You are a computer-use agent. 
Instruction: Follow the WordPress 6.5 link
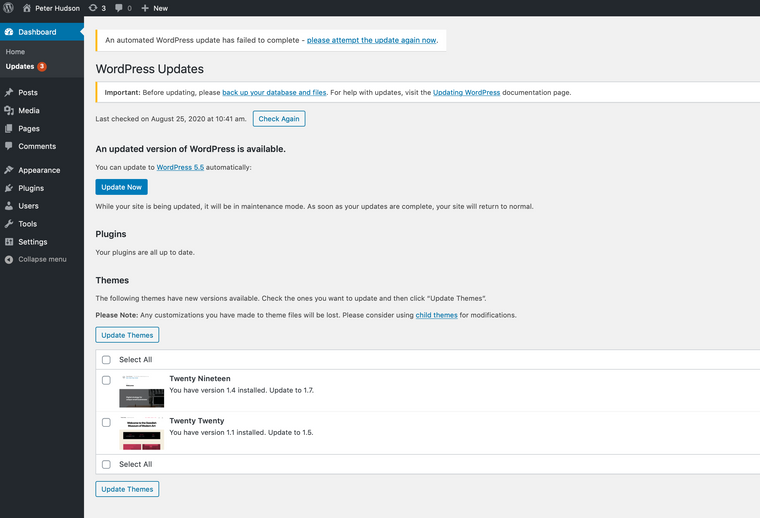tap(180, 167)
